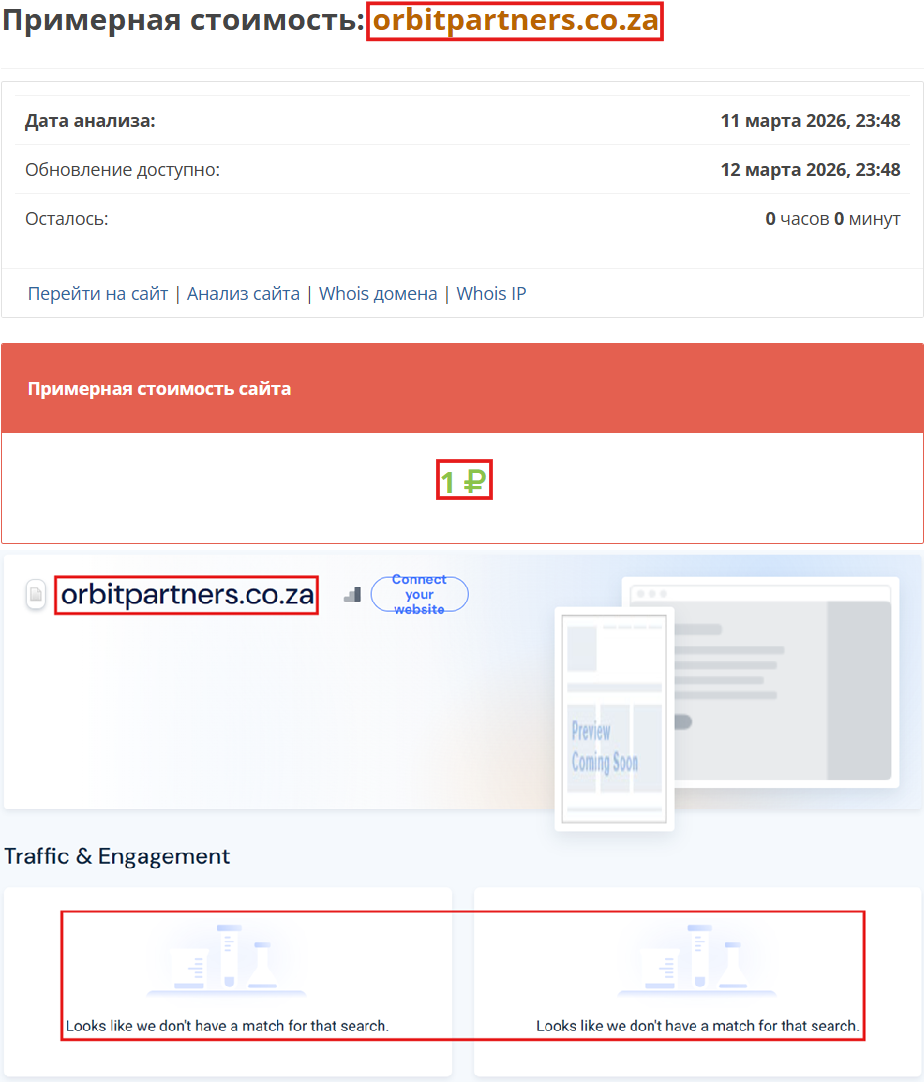Click the 1 ₽ estimated value
This screenshot has height=1082, width=924.
click(x=463, y=480)
